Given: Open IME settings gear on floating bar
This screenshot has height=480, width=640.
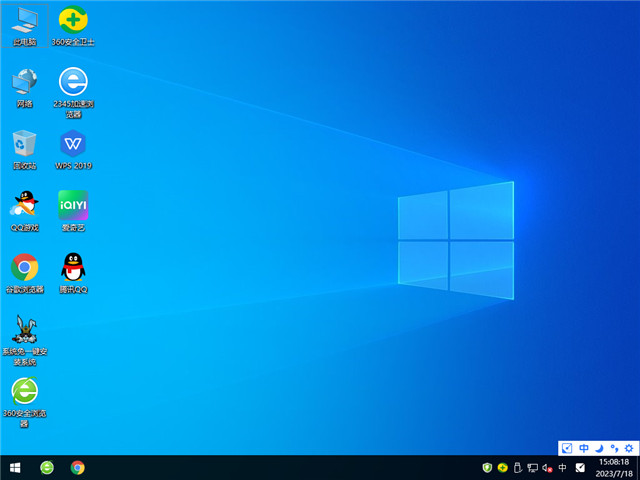Looking at the screenshot, I should [x=628, y=448].
